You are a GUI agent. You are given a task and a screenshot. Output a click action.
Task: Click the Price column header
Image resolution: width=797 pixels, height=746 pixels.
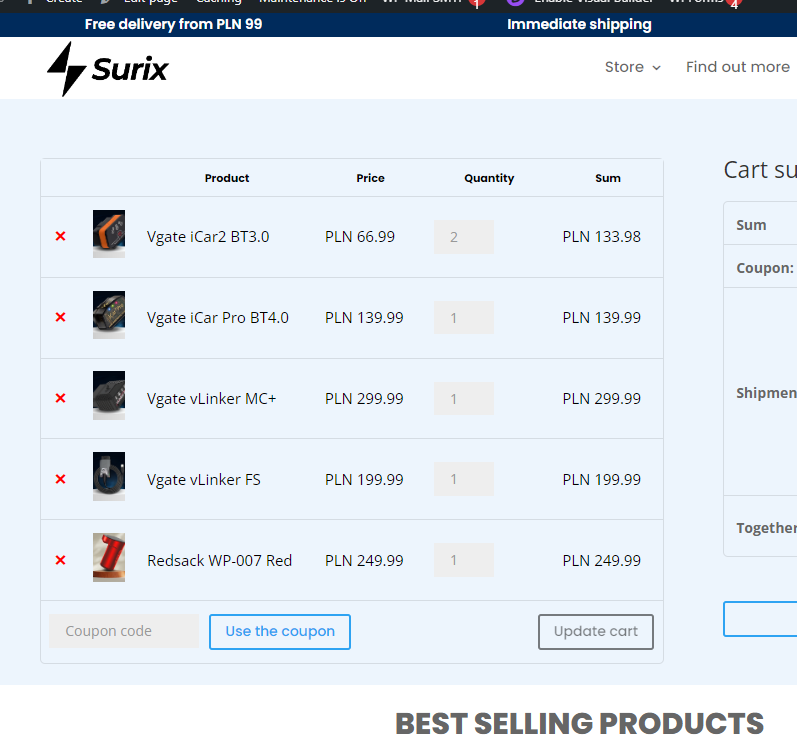point(371,178)
